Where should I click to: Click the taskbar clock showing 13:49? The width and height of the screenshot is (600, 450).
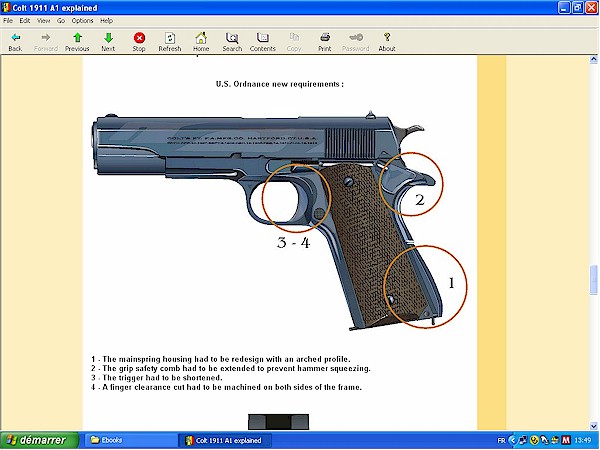coord(583,440)
